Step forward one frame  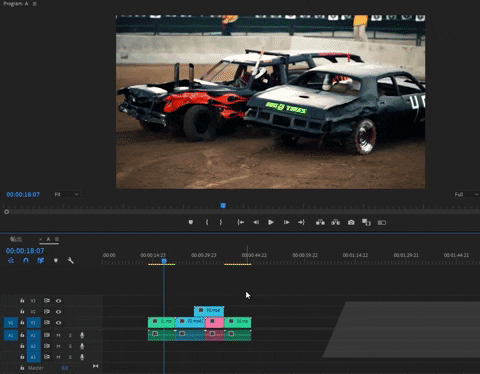click(x=286, y=222)
